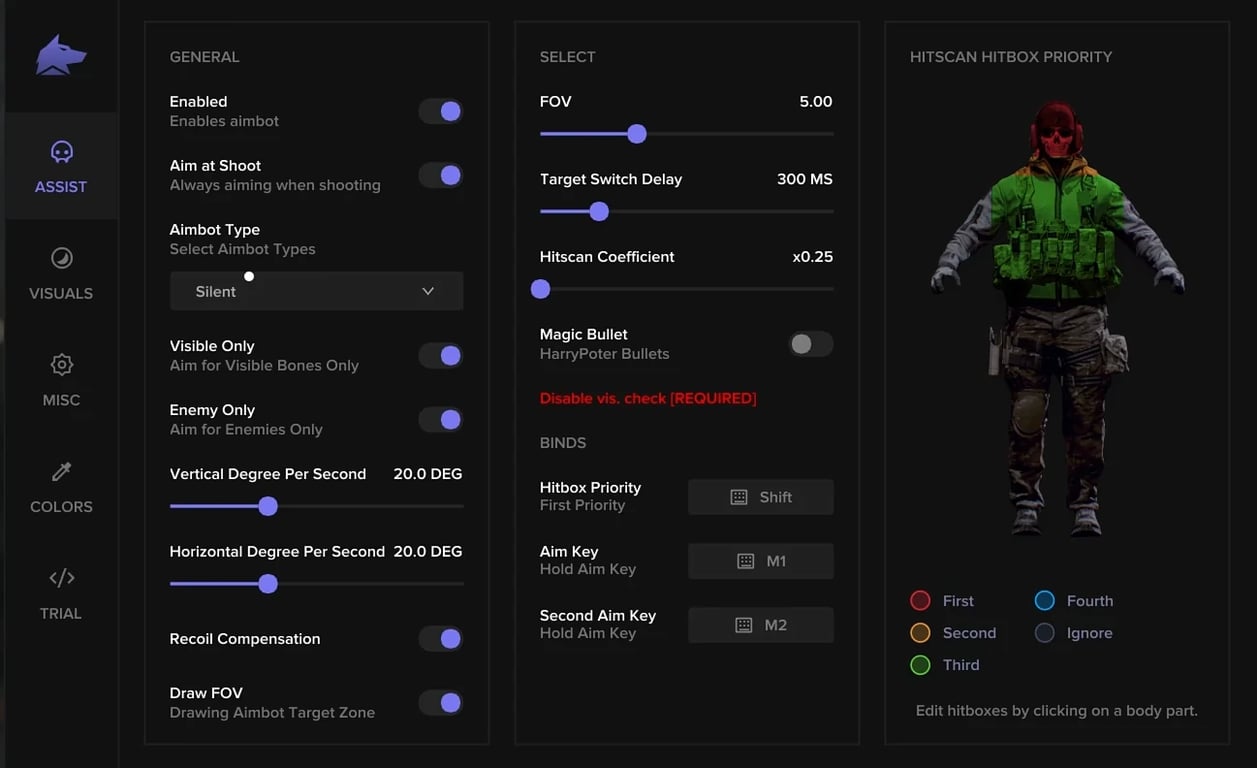
Task: Click the keyboard icon in the M2 bind
Action: click(x=744, y=625)
